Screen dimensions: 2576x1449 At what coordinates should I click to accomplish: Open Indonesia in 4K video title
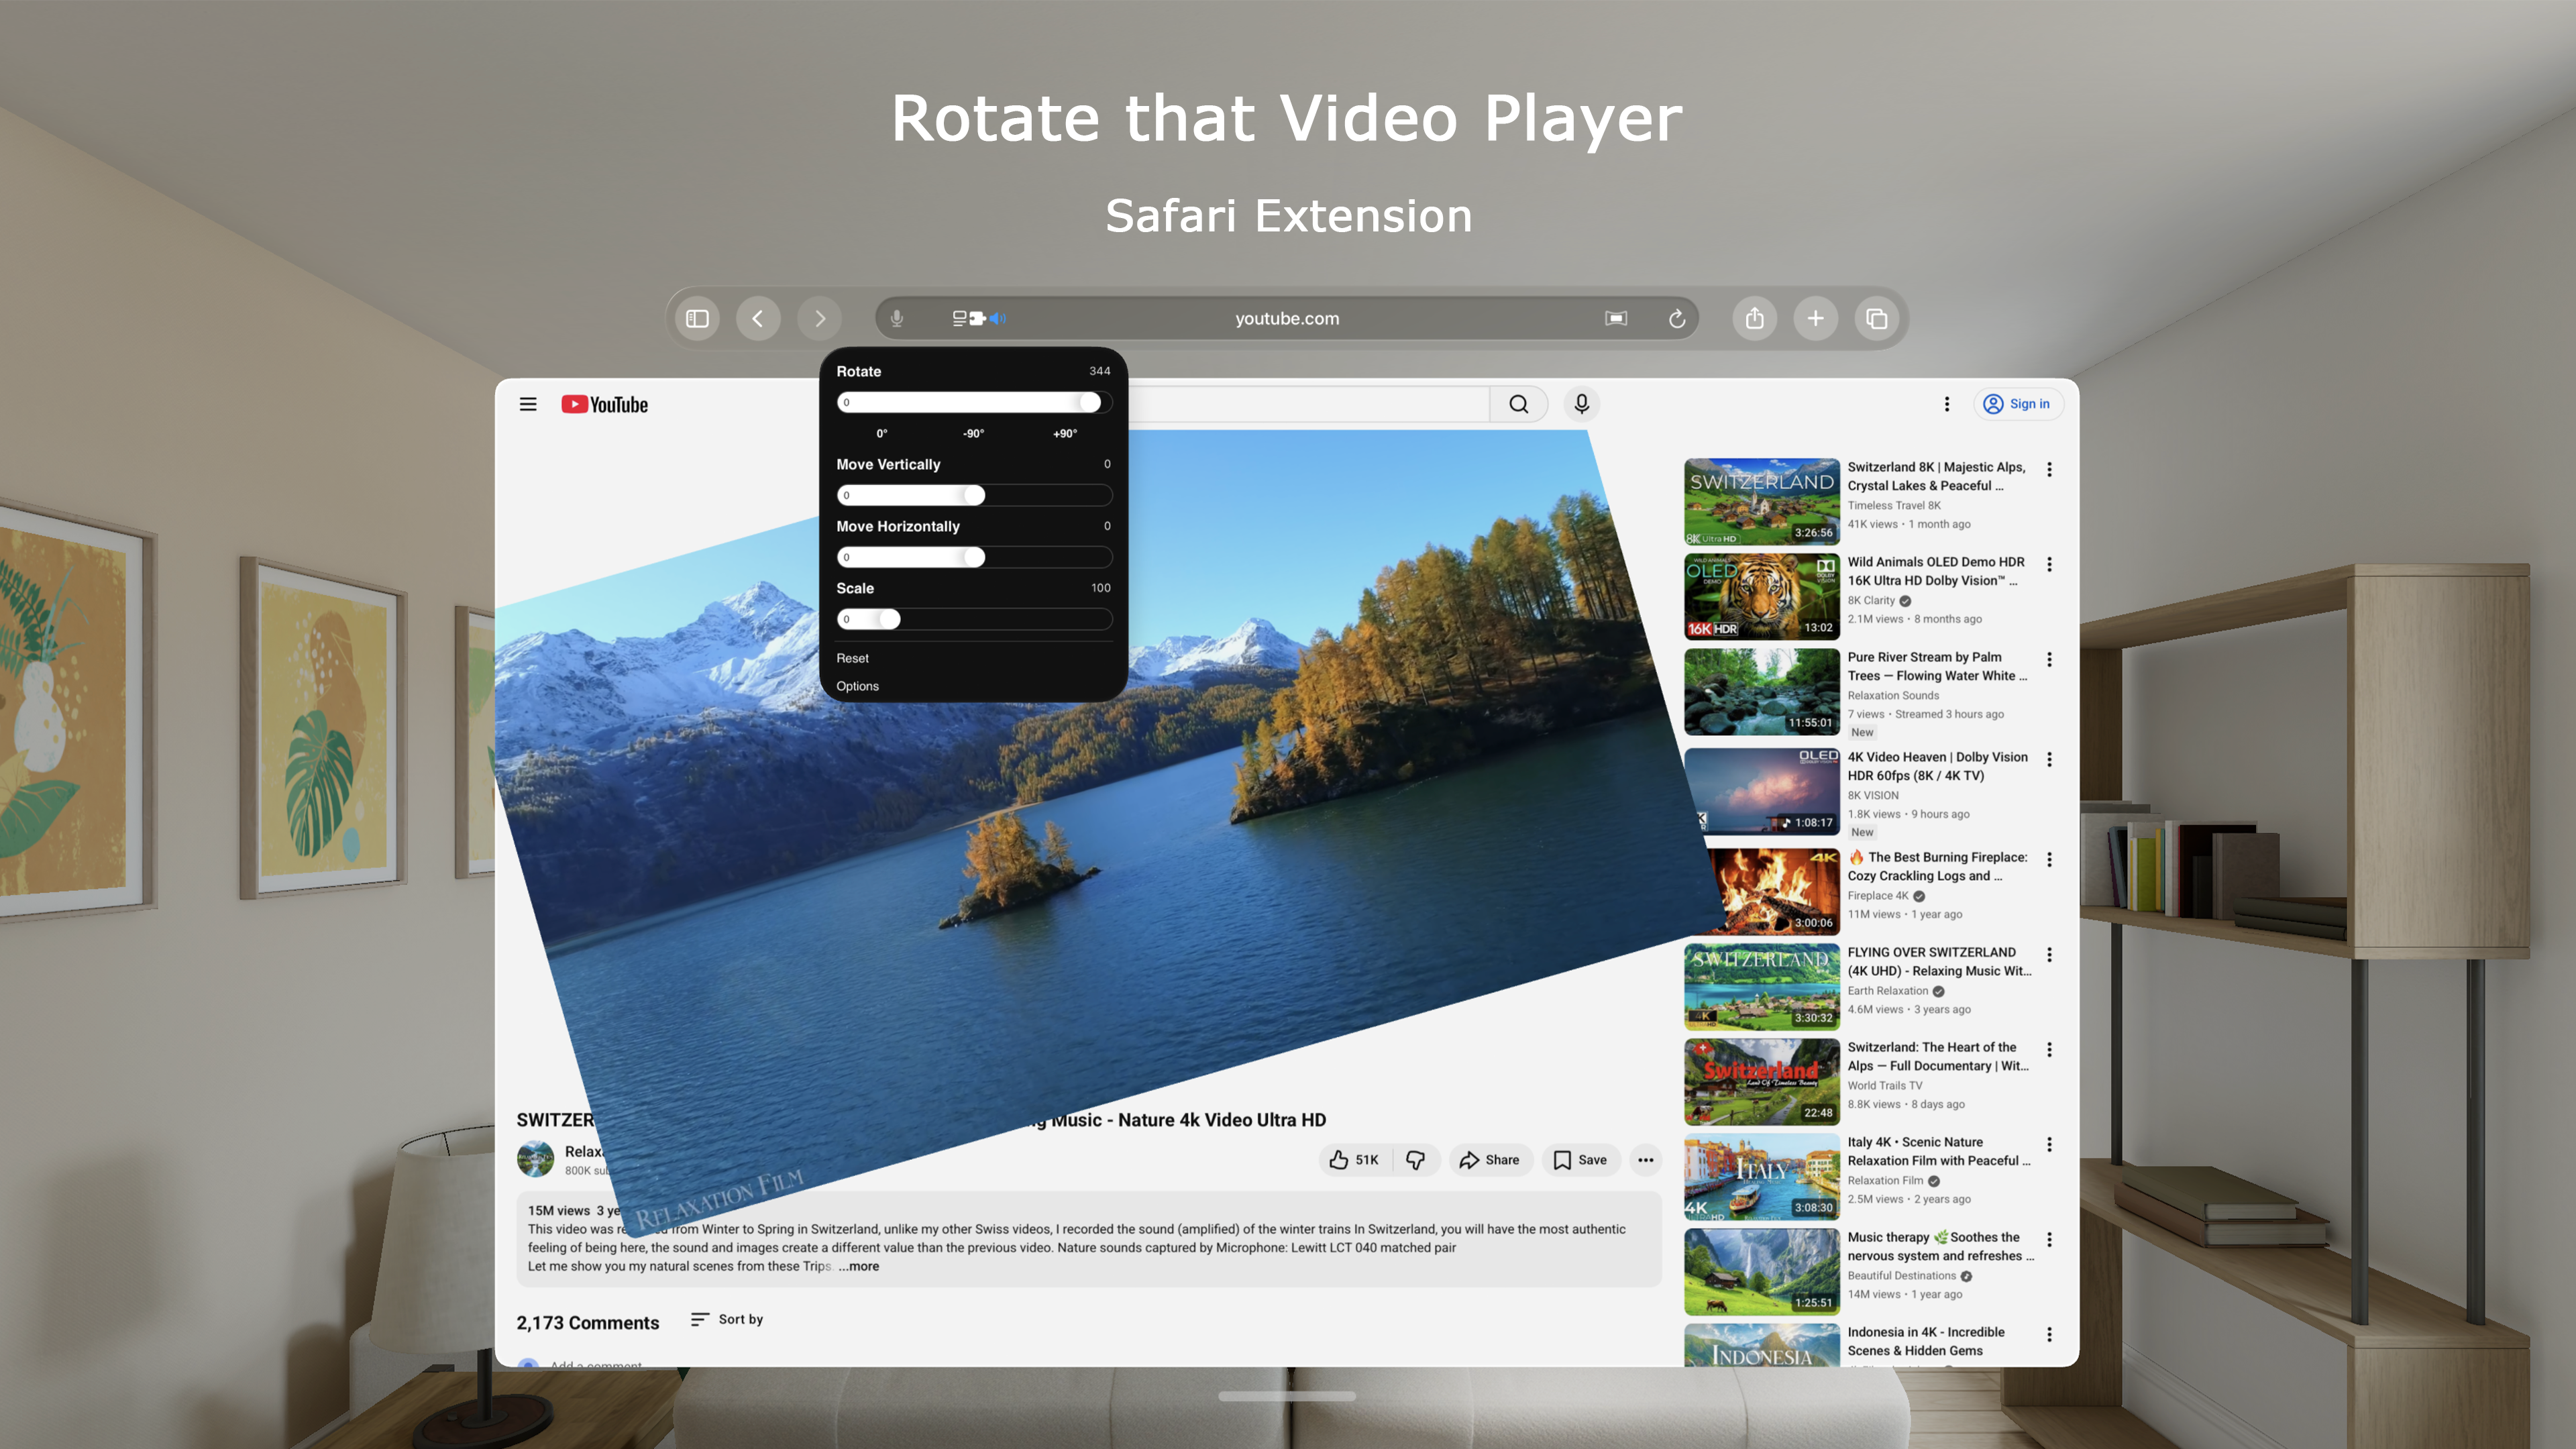[x=1926, y=1342]
